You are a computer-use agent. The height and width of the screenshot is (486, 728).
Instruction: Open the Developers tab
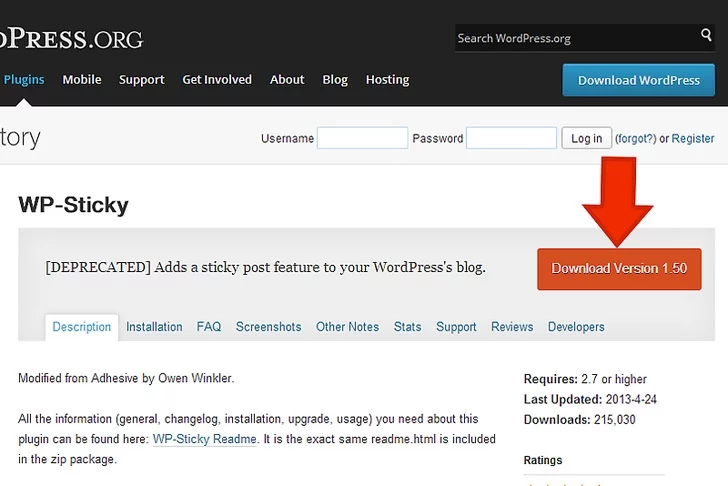pyautogui.click(x=576, y=327)
